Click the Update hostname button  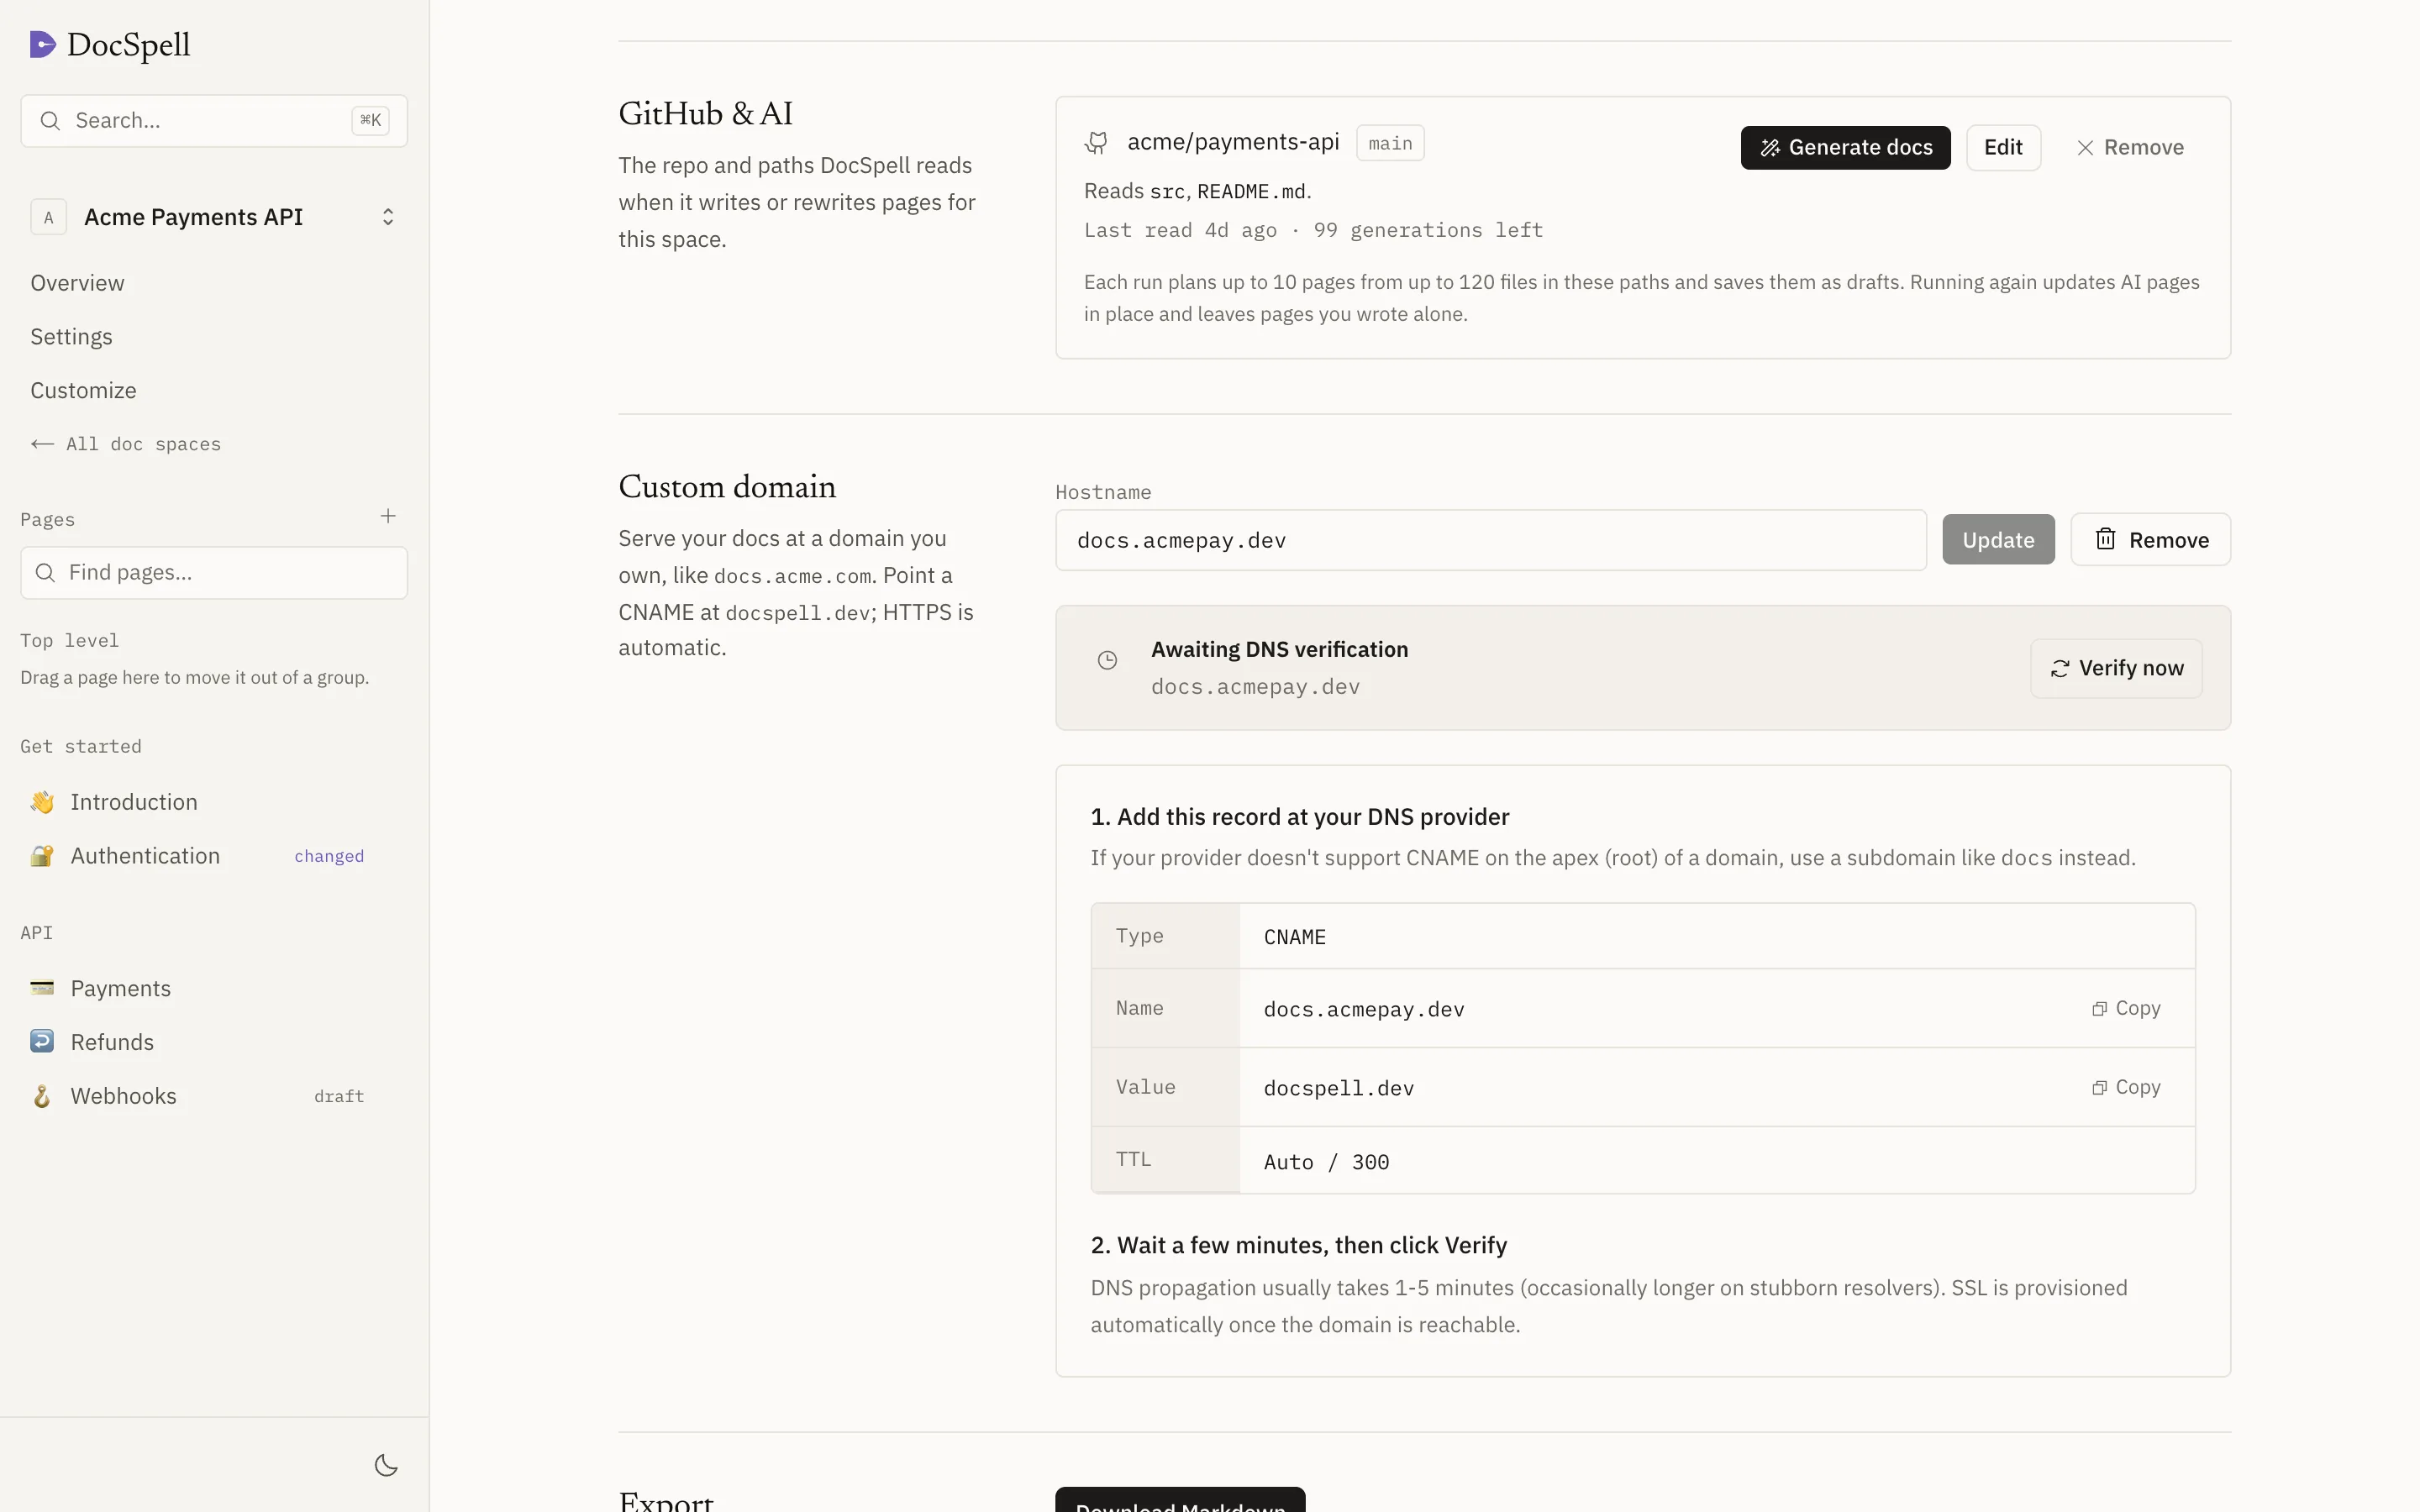[x=1998, y=540]
